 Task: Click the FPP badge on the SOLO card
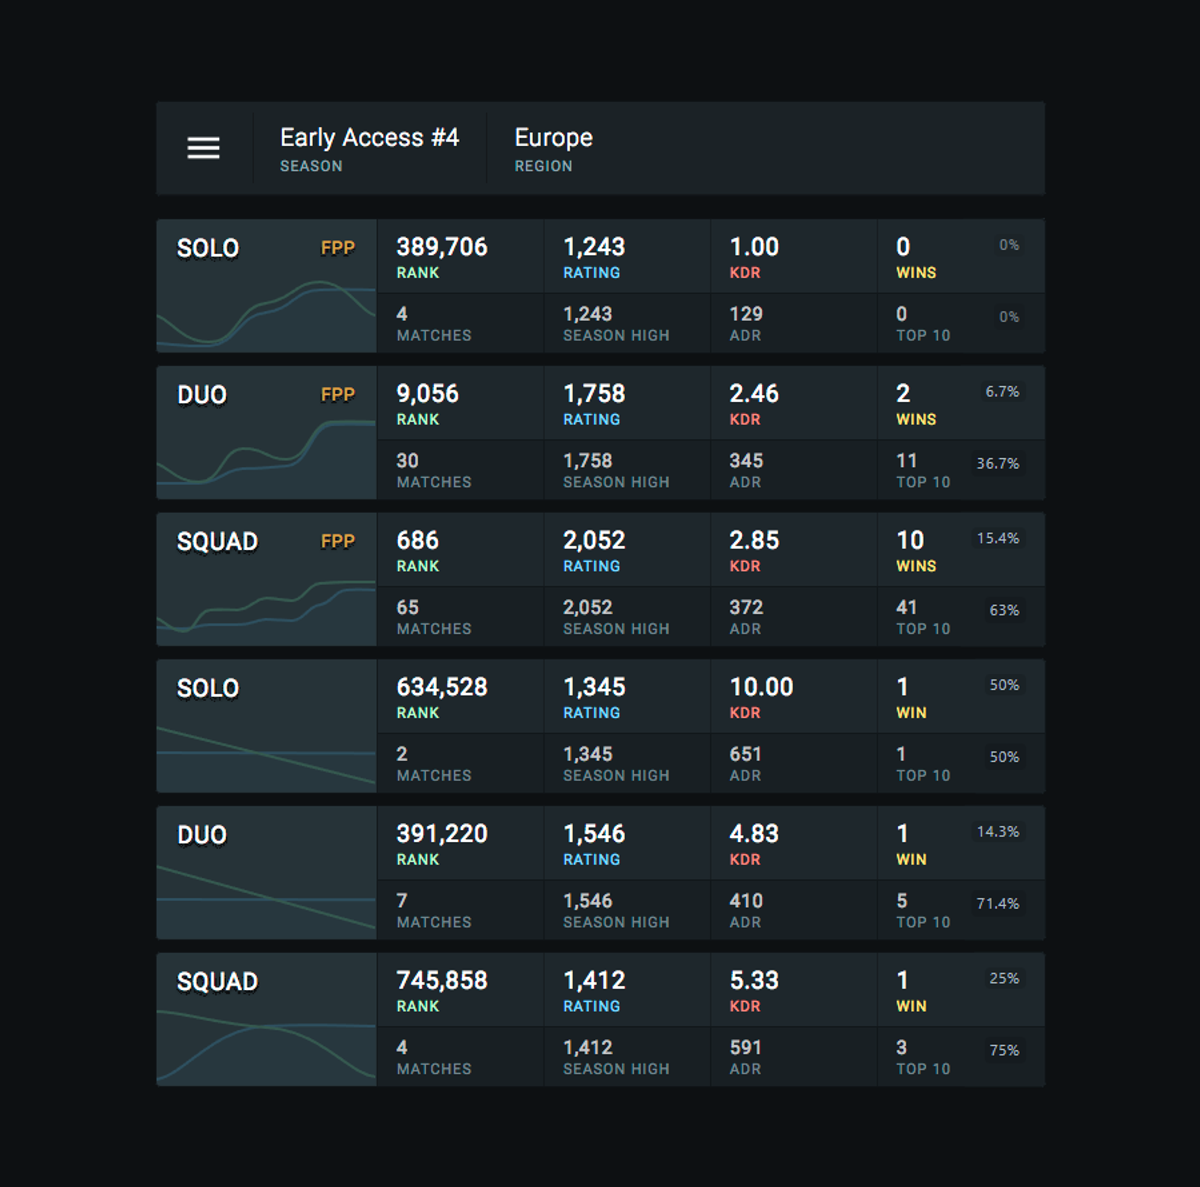click(x=337, y=247)
